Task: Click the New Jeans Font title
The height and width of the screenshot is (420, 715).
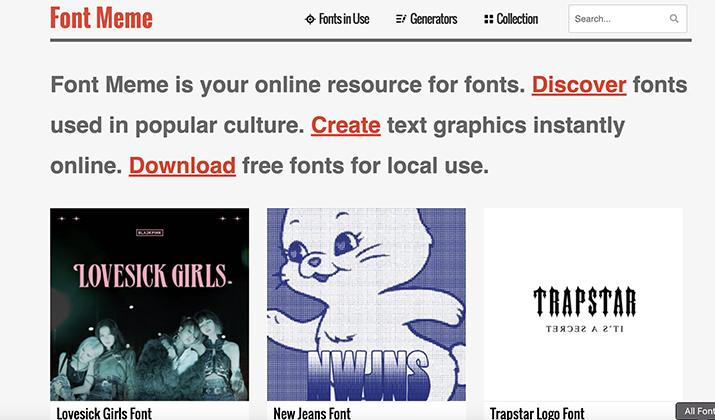Action: pos(312,413)
